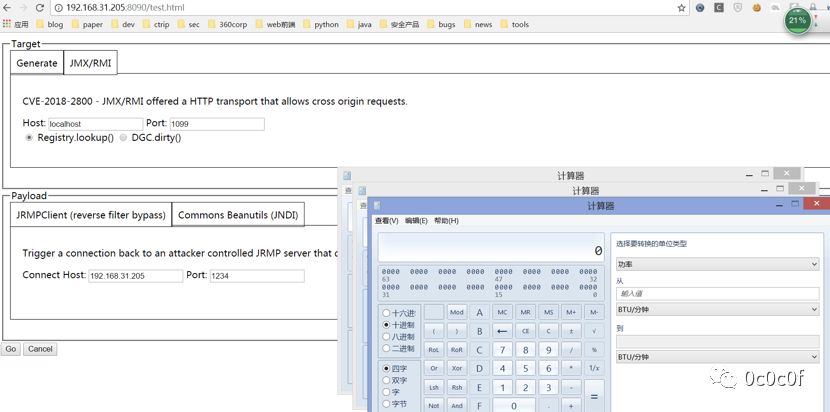Select JRMPClient (reverse filter bypass) tab
The width and height of the screenshot is (830, 412).
tap(91, 214)
